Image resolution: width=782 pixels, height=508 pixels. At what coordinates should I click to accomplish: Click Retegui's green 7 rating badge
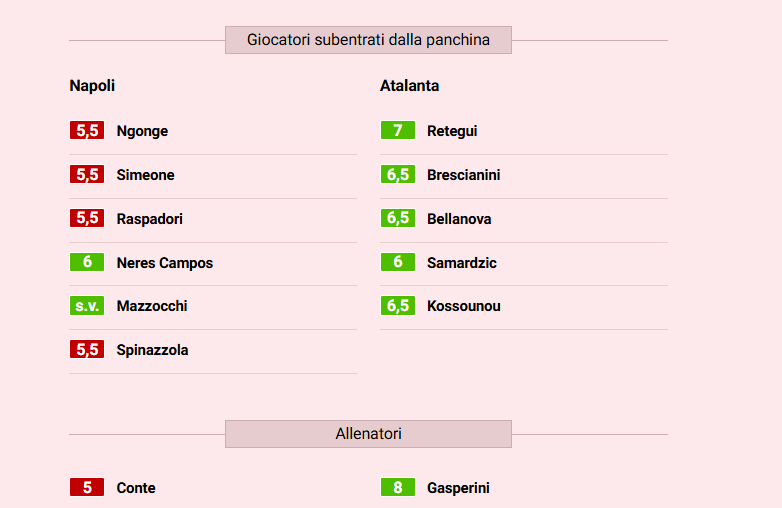pos(397,131)
